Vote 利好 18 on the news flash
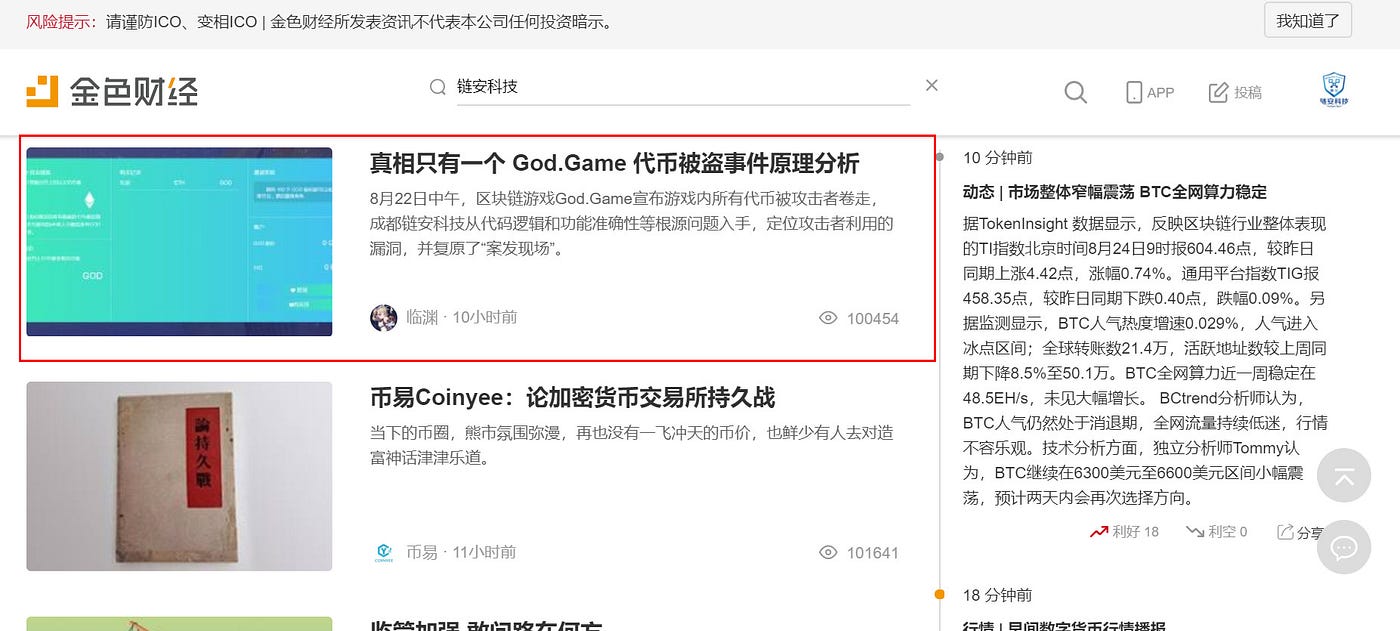This screenshot has width=1400, height=631. (1125, 531)
